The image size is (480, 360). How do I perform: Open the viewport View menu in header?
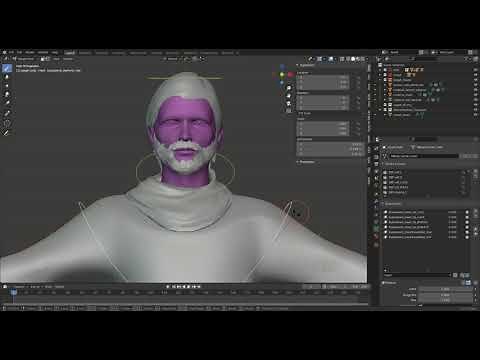click(x=56, y=59)
